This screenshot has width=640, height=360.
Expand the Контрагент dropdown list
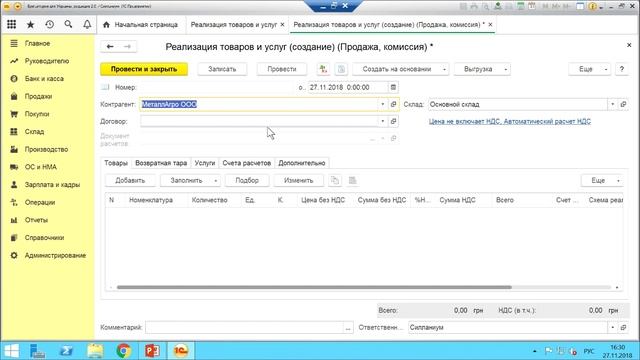[x=382, y=104]
